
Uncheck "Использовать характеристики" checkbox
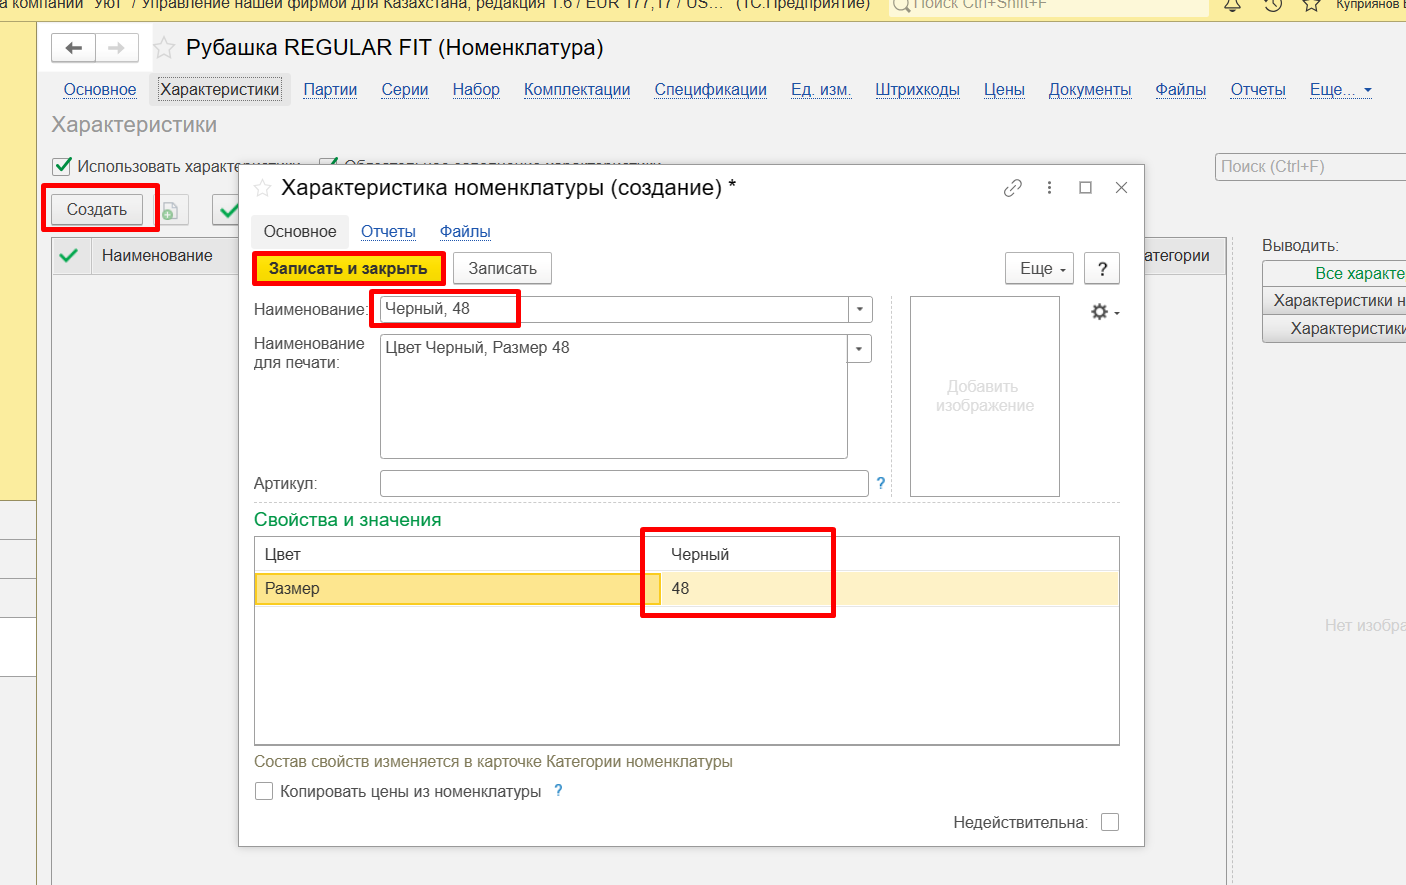62,166
